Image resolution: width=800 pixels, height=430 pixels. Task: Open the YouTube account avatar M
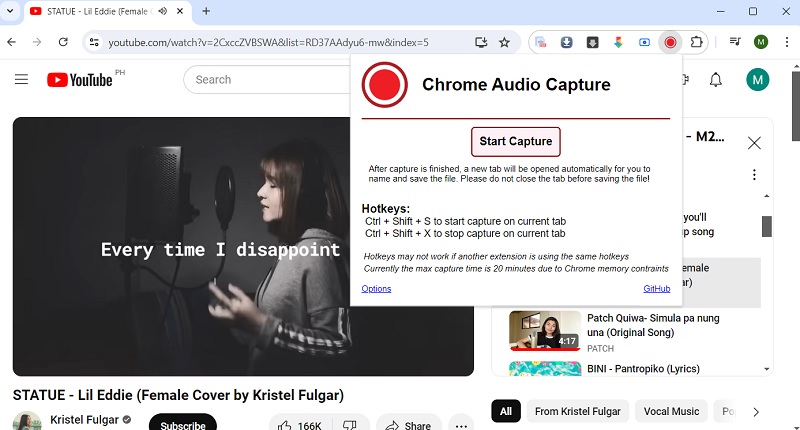[x=758, y=80]
